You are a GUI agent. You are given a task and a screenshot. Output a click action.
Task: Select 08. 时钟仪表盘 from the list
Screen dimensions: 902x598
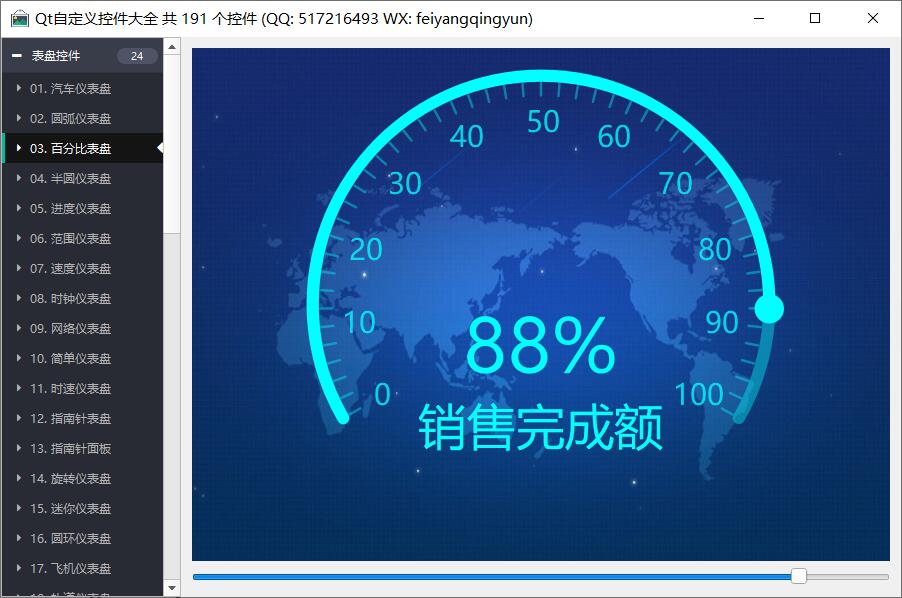(70, 299)
